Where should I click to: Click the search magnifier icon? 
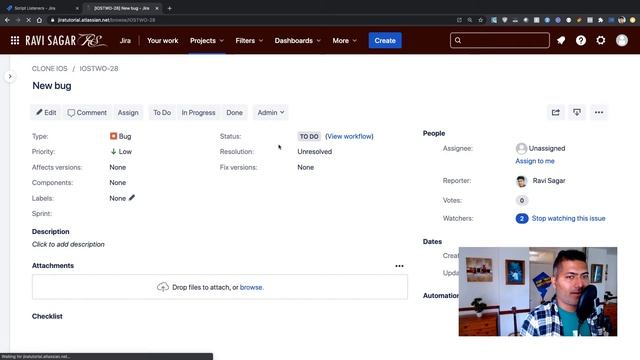click(458, 40)
